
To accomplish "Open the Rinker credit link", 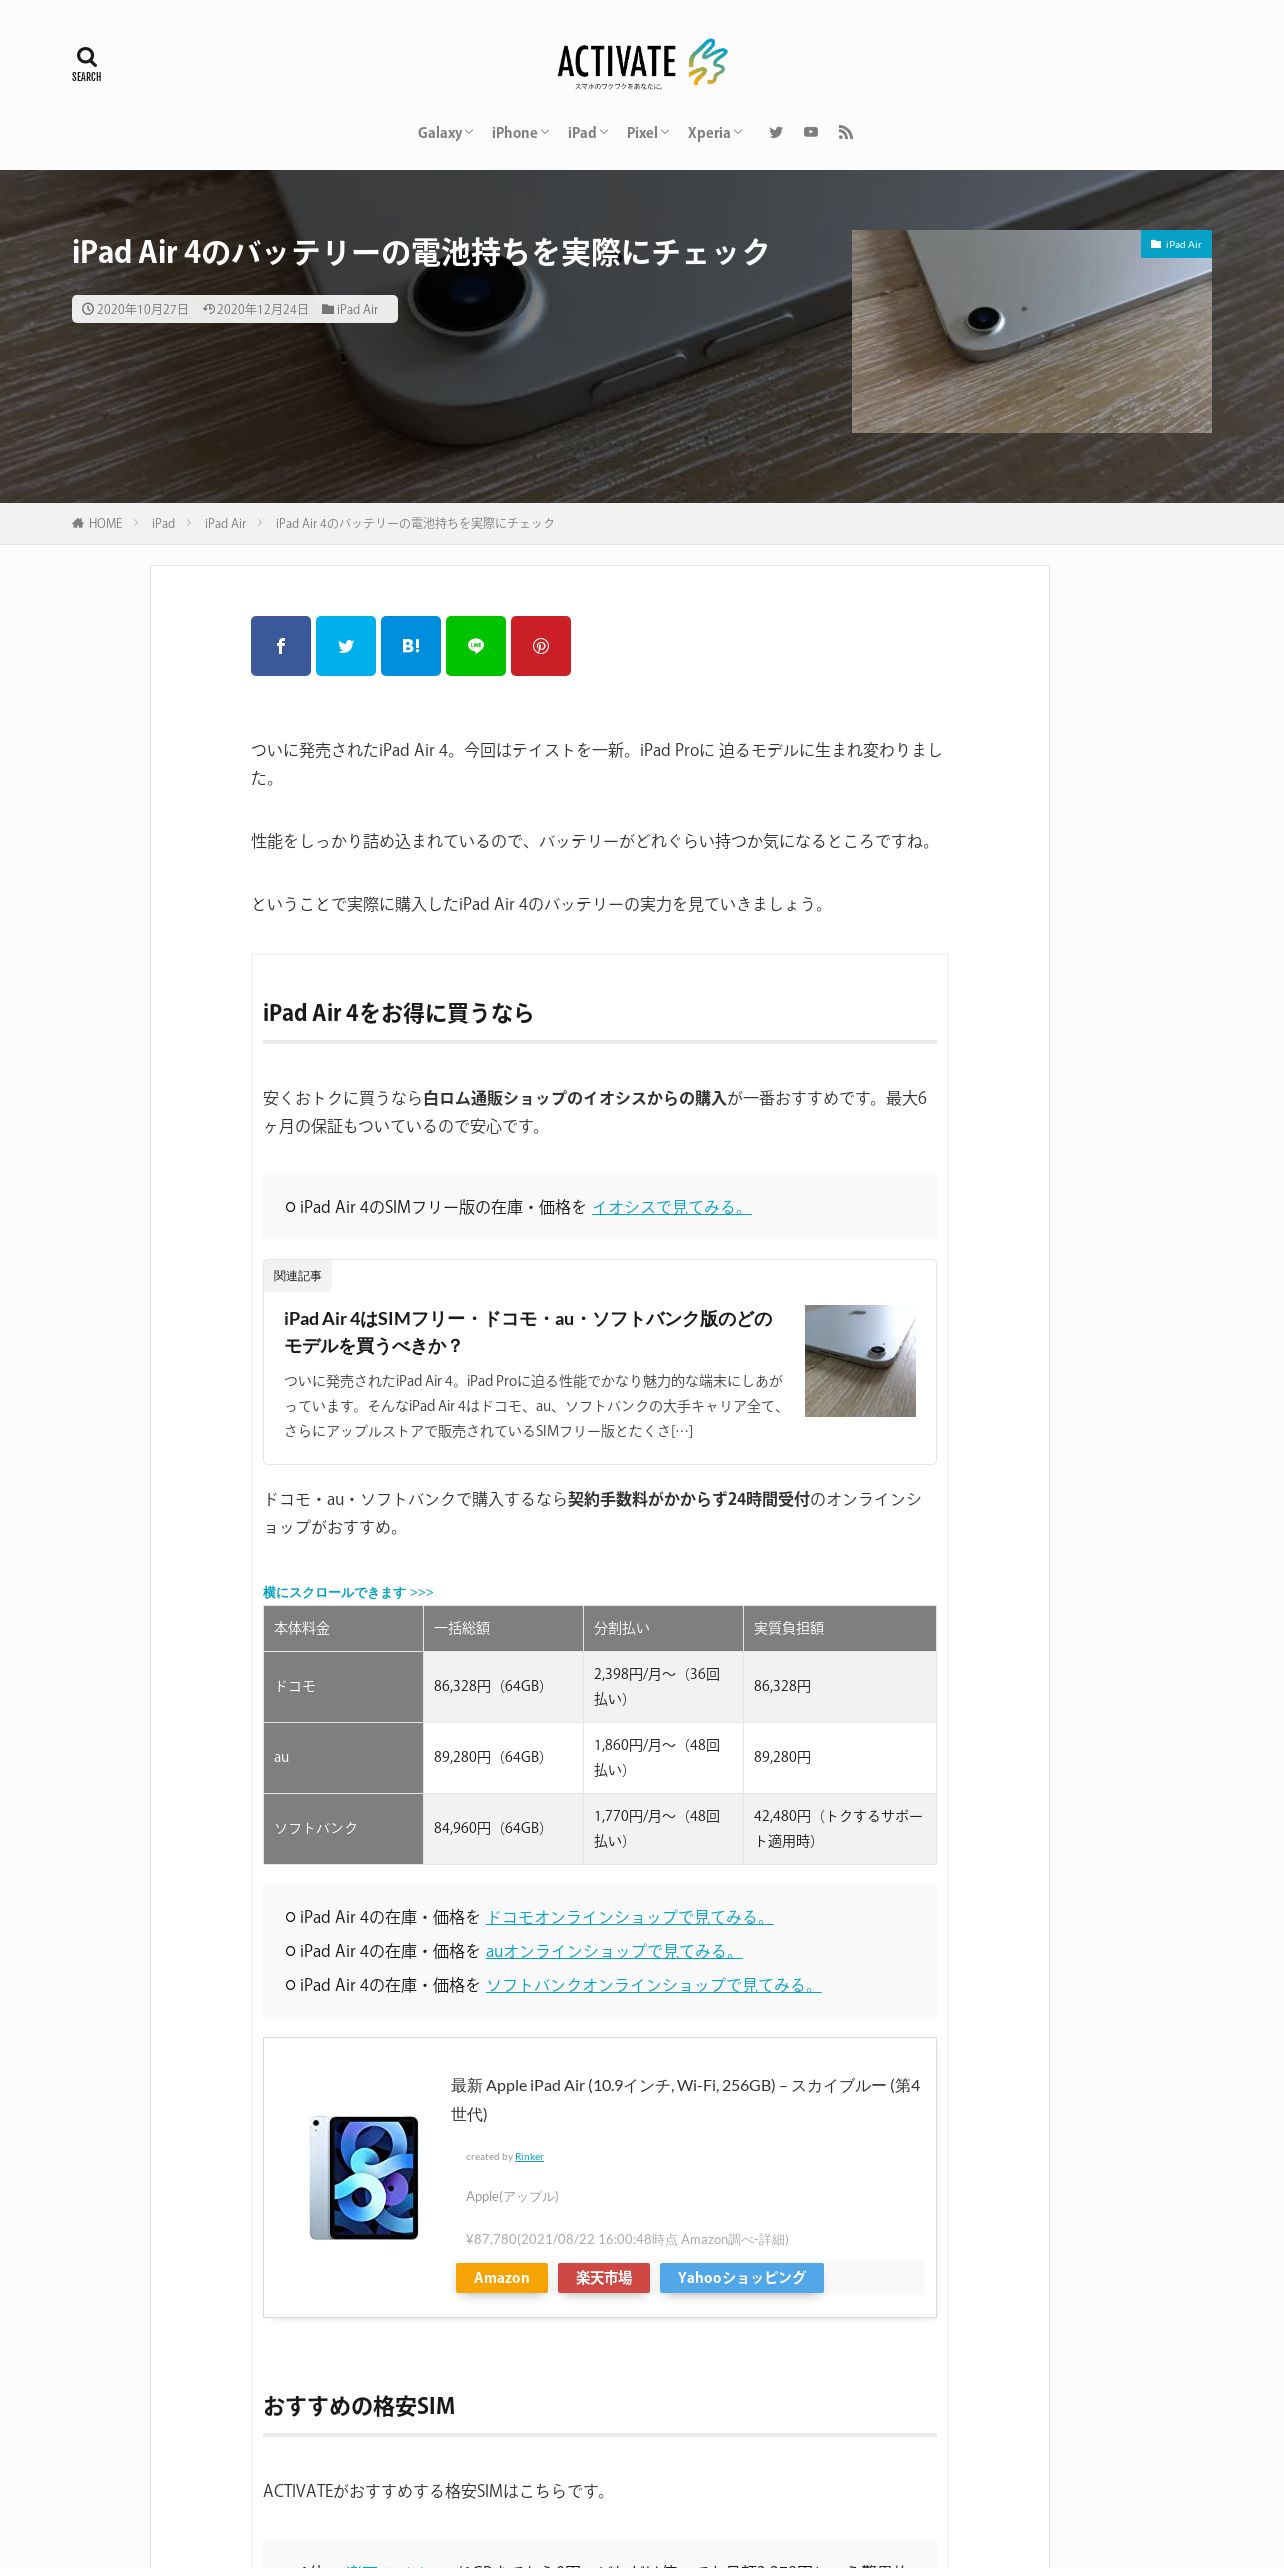I will 529,2156.
